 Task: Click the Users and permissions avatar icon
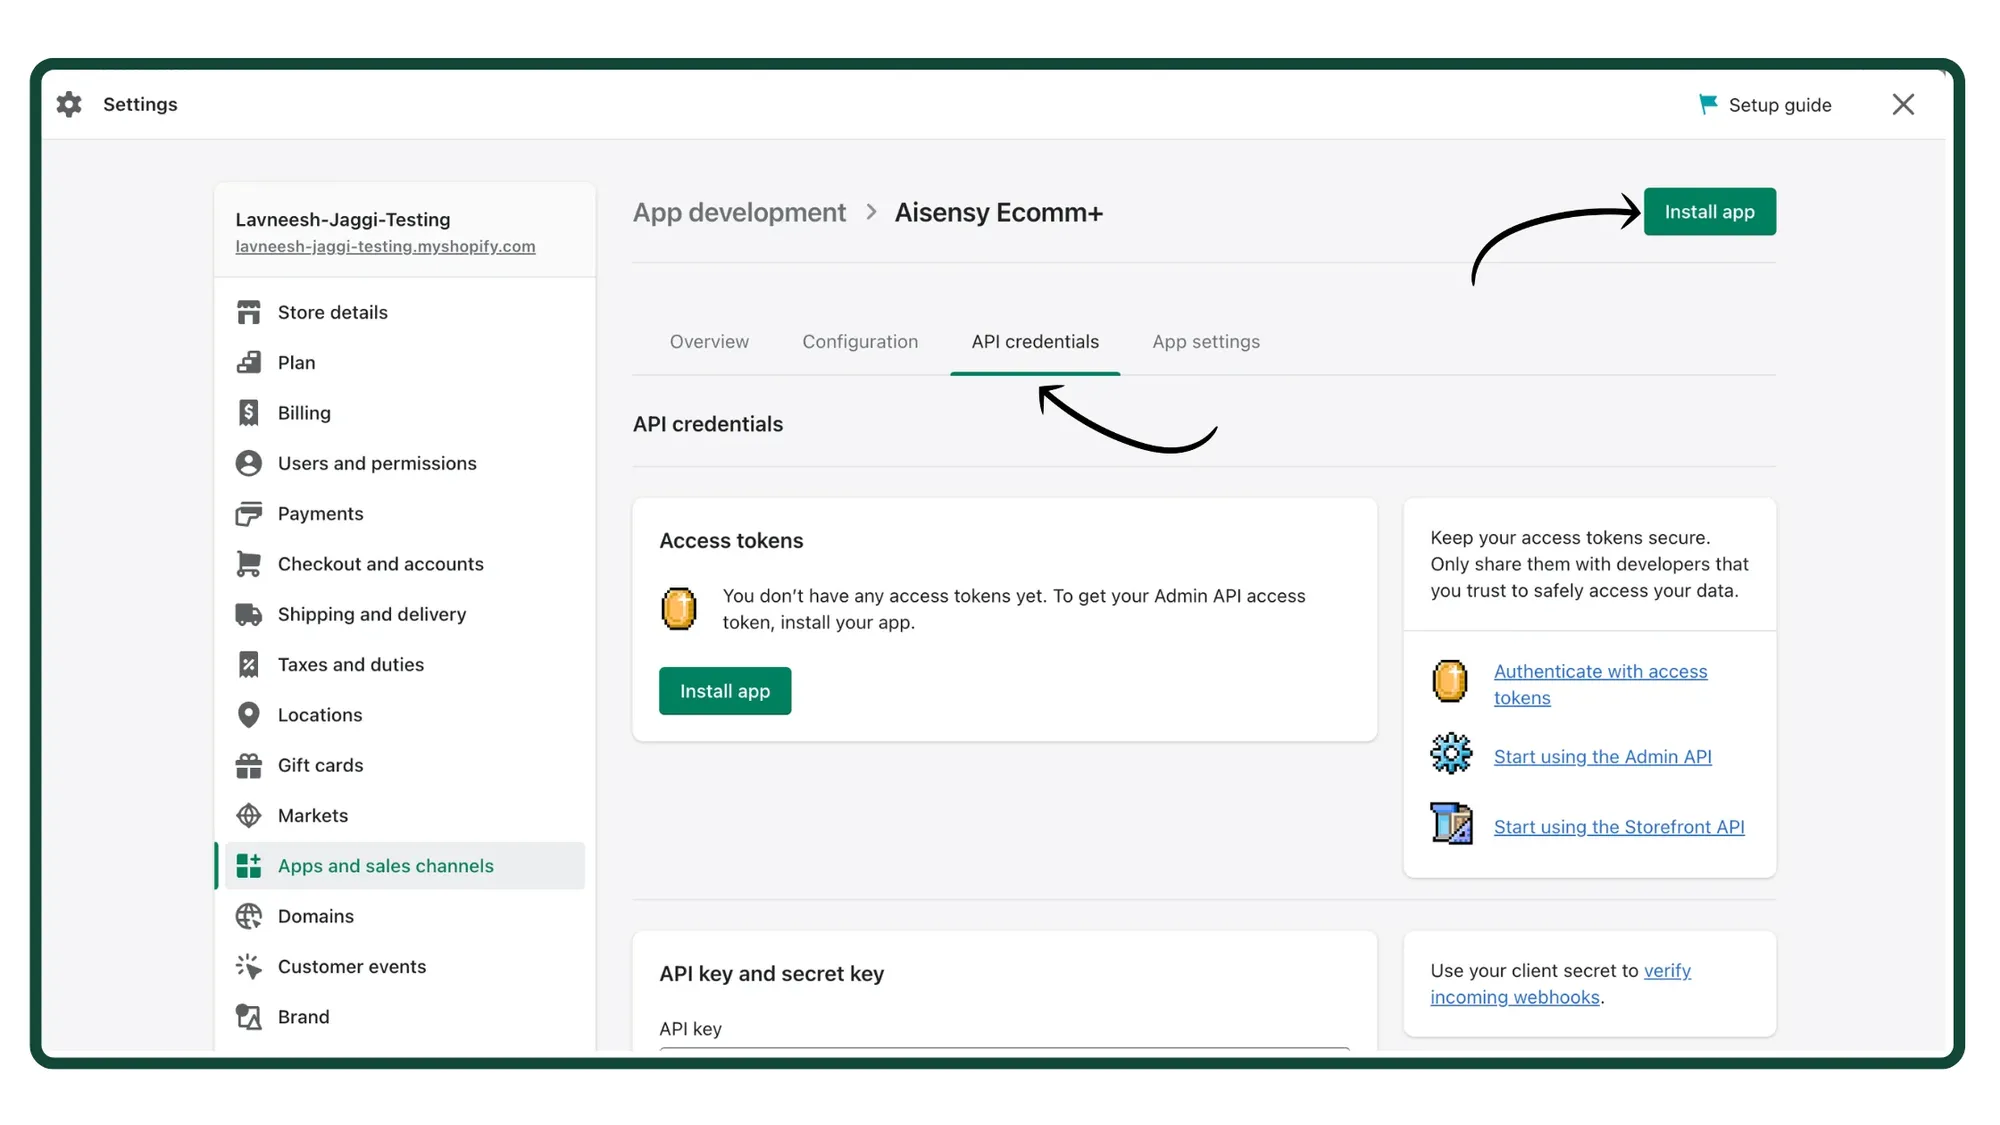tap(249, 463)
